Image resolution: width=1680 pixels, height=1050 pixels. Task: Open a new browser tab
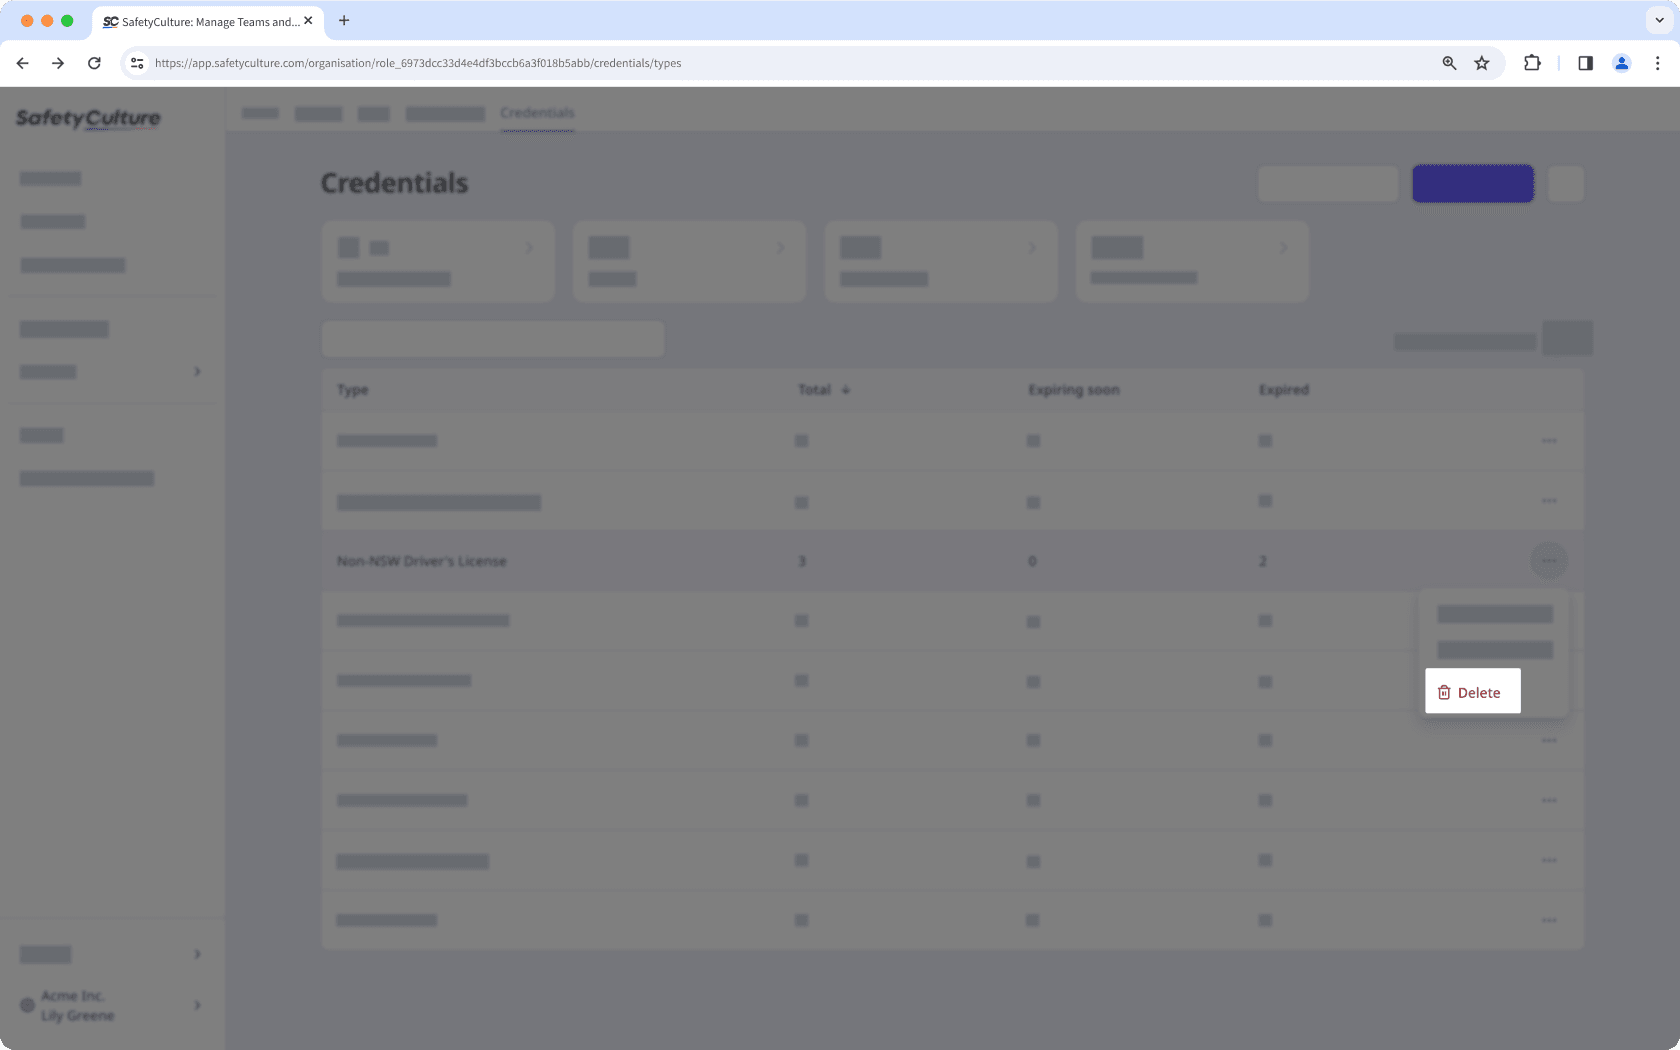click(344, 20)
